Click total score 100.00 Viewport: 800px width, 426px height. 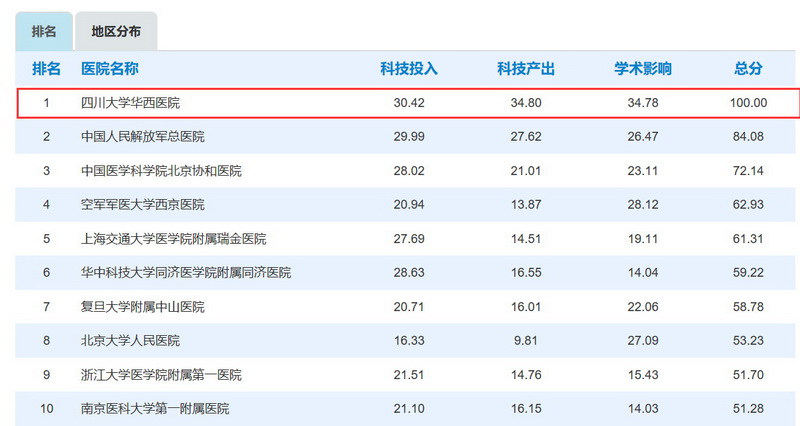(x=748, y=103)
